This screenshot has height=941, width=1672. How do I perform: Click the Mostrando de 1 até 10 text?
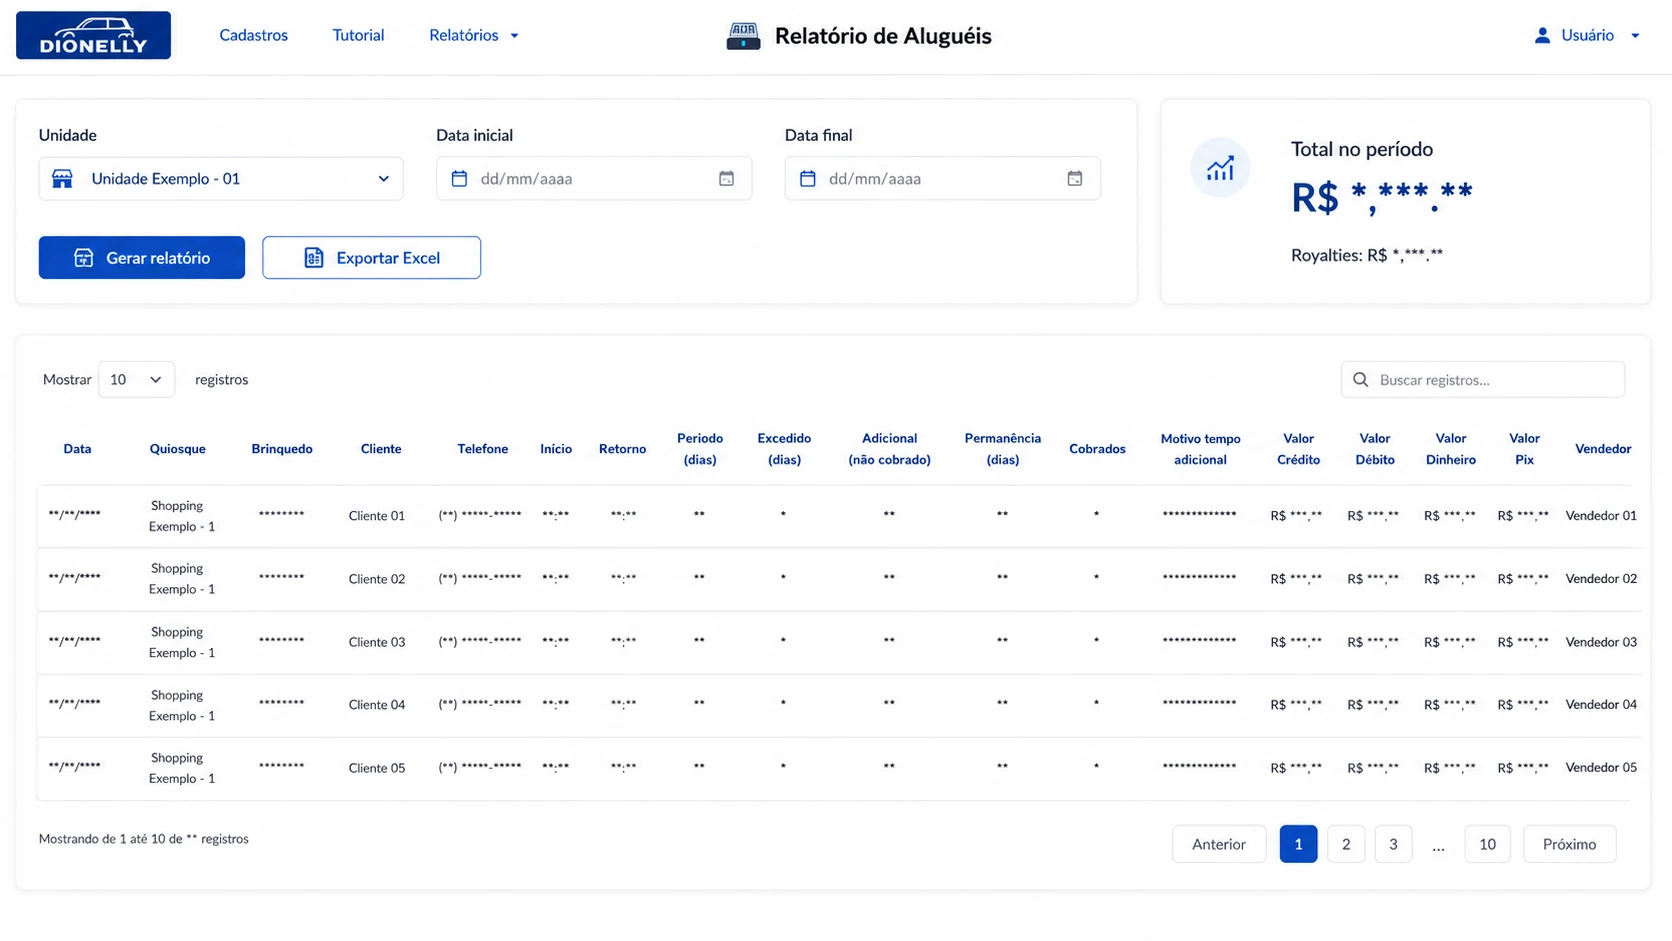pyautogui.click(x=143, y=839)
